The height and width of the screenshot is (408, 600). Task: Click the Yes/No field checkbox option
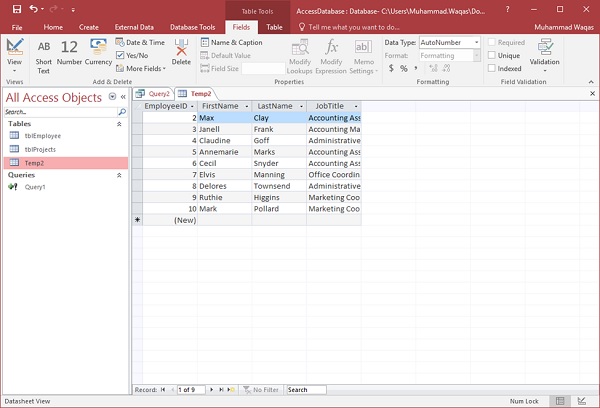121,56
